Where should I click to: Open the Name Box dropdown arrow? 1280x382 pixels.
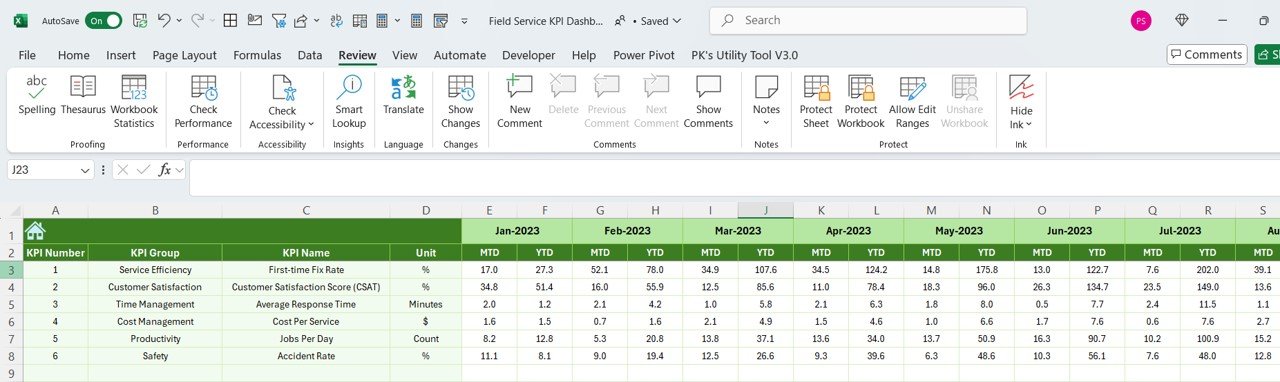(85, 170)
